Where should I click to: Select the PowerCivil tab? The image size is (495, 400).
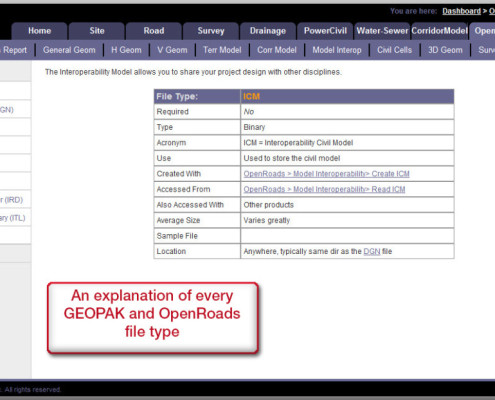325,31
